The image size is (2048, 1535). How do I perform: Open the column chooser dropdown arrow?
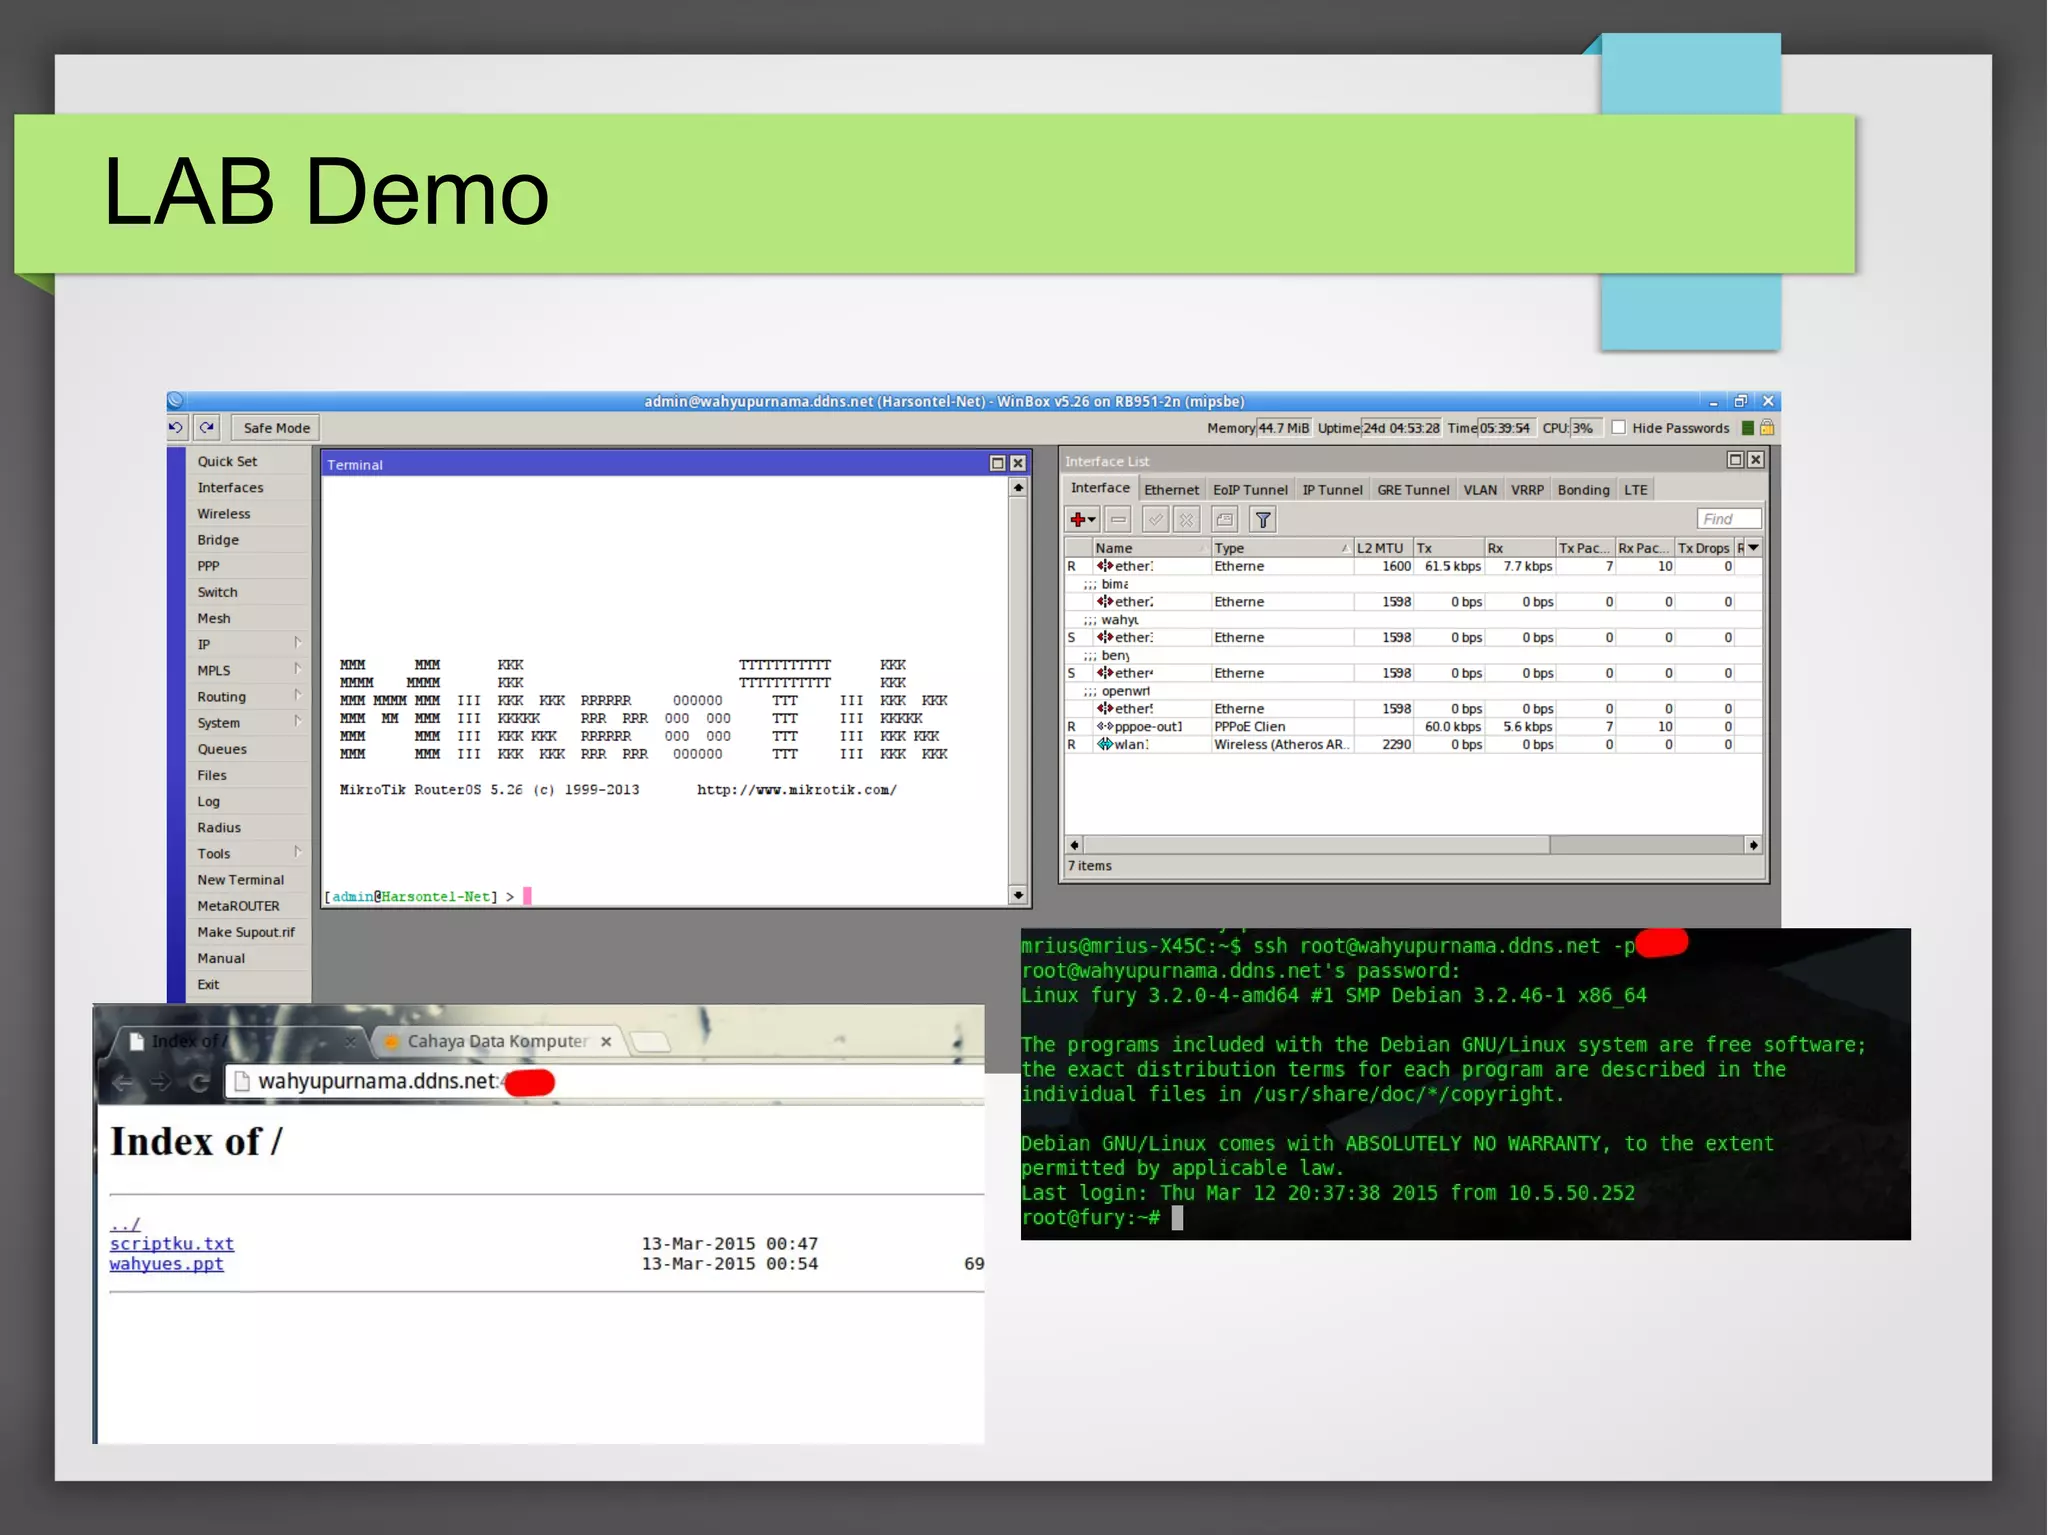click(1753, 548)
